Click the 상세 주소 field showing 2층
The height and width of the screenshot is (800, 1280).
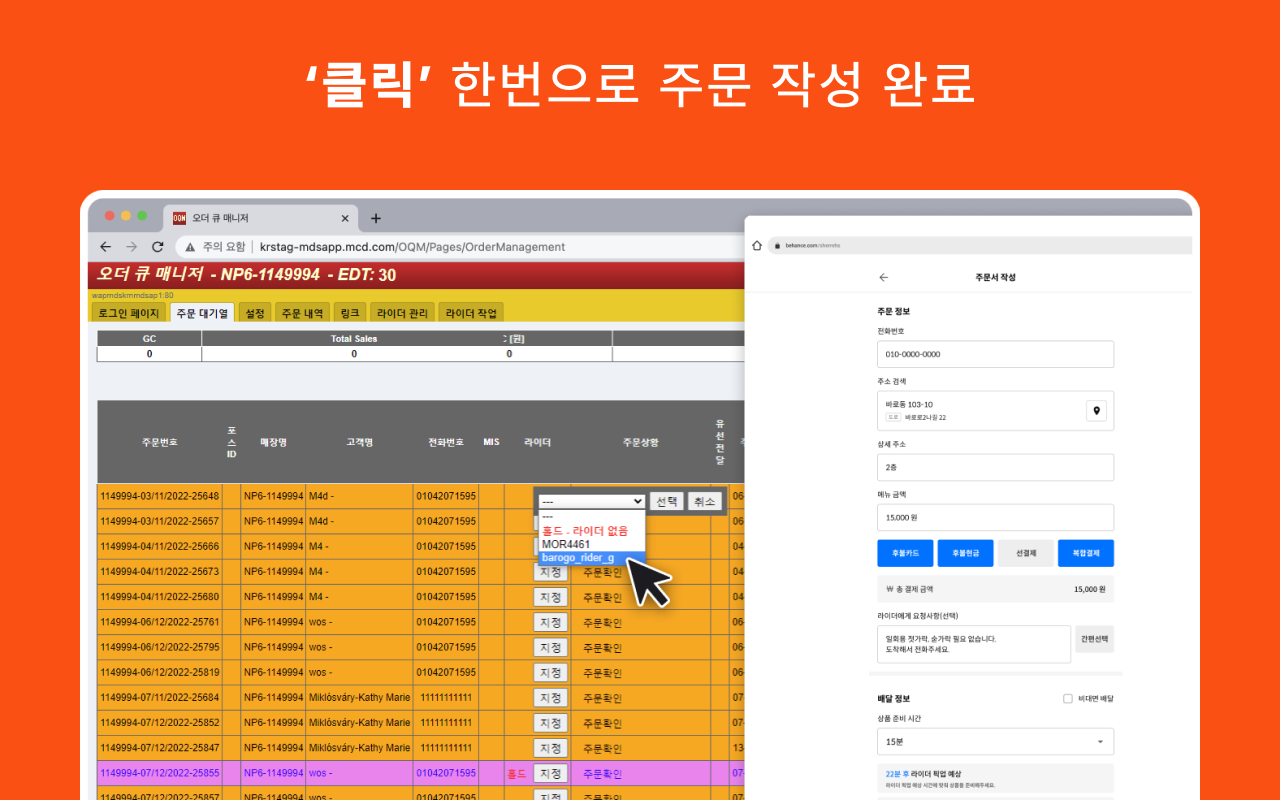click(995, 467)
